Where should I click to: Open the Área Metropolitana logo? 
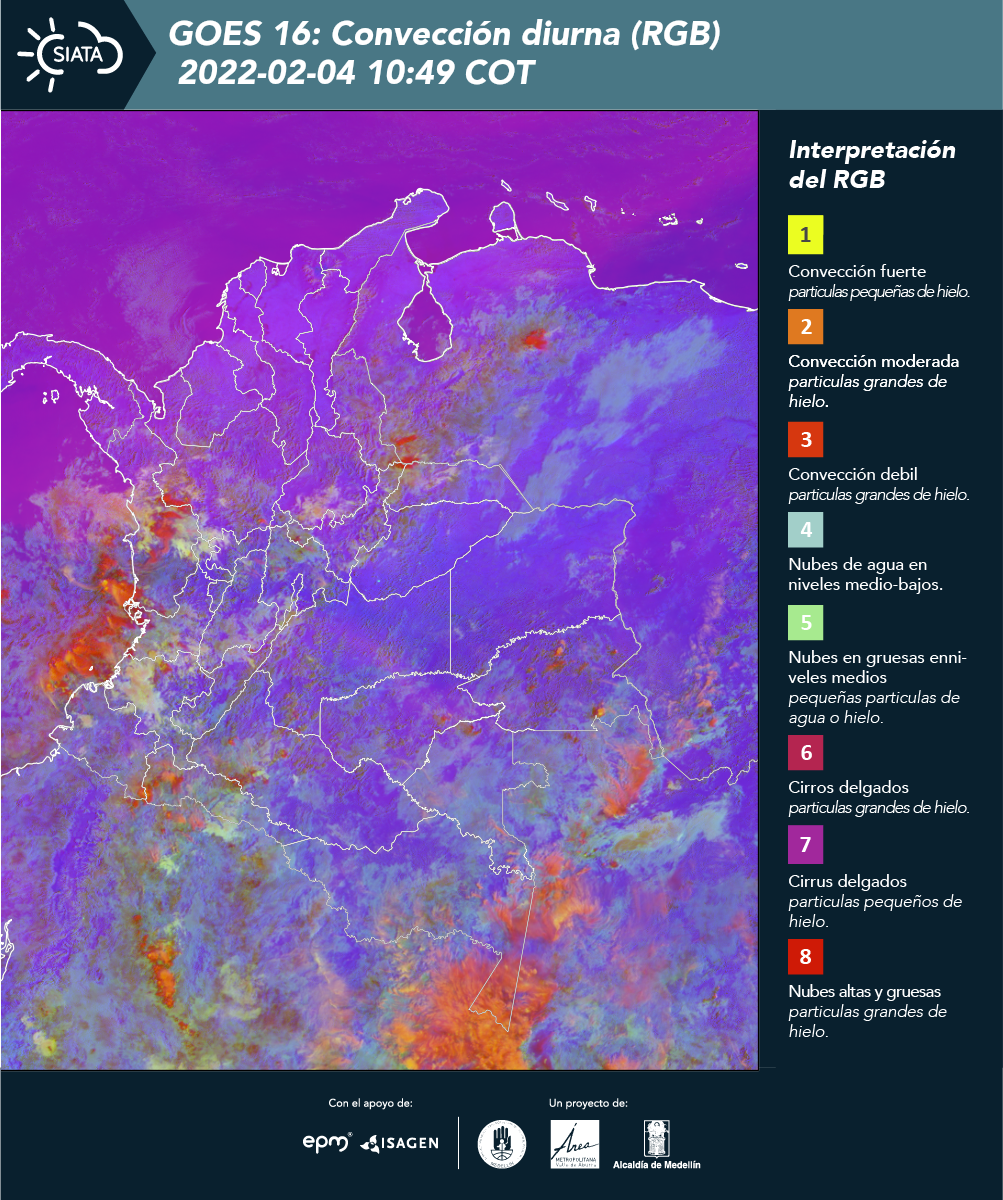[x=575, y=1144]
